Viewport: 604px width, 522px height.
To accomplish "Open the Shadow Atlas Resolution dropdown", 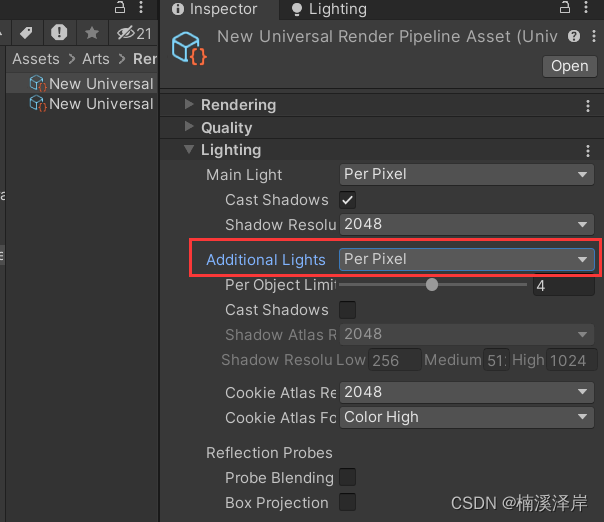I will tap(466, 334).
